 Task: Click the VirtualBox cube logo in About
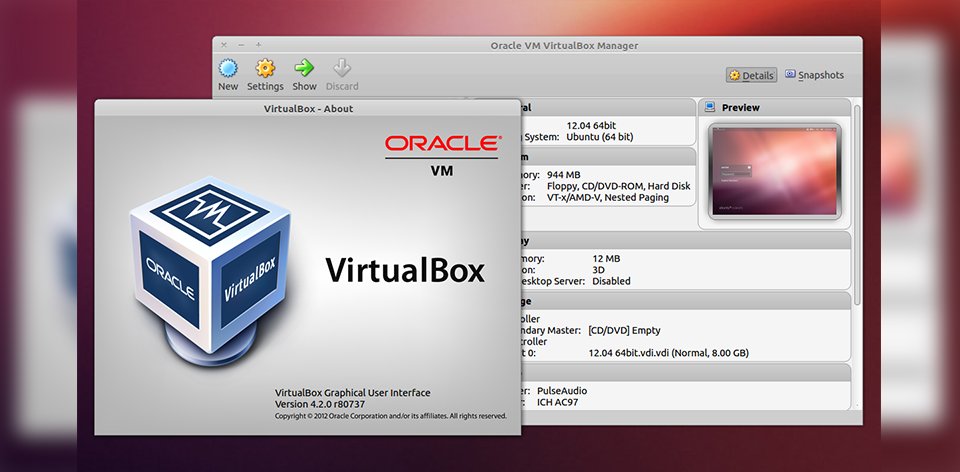(210, 272)
